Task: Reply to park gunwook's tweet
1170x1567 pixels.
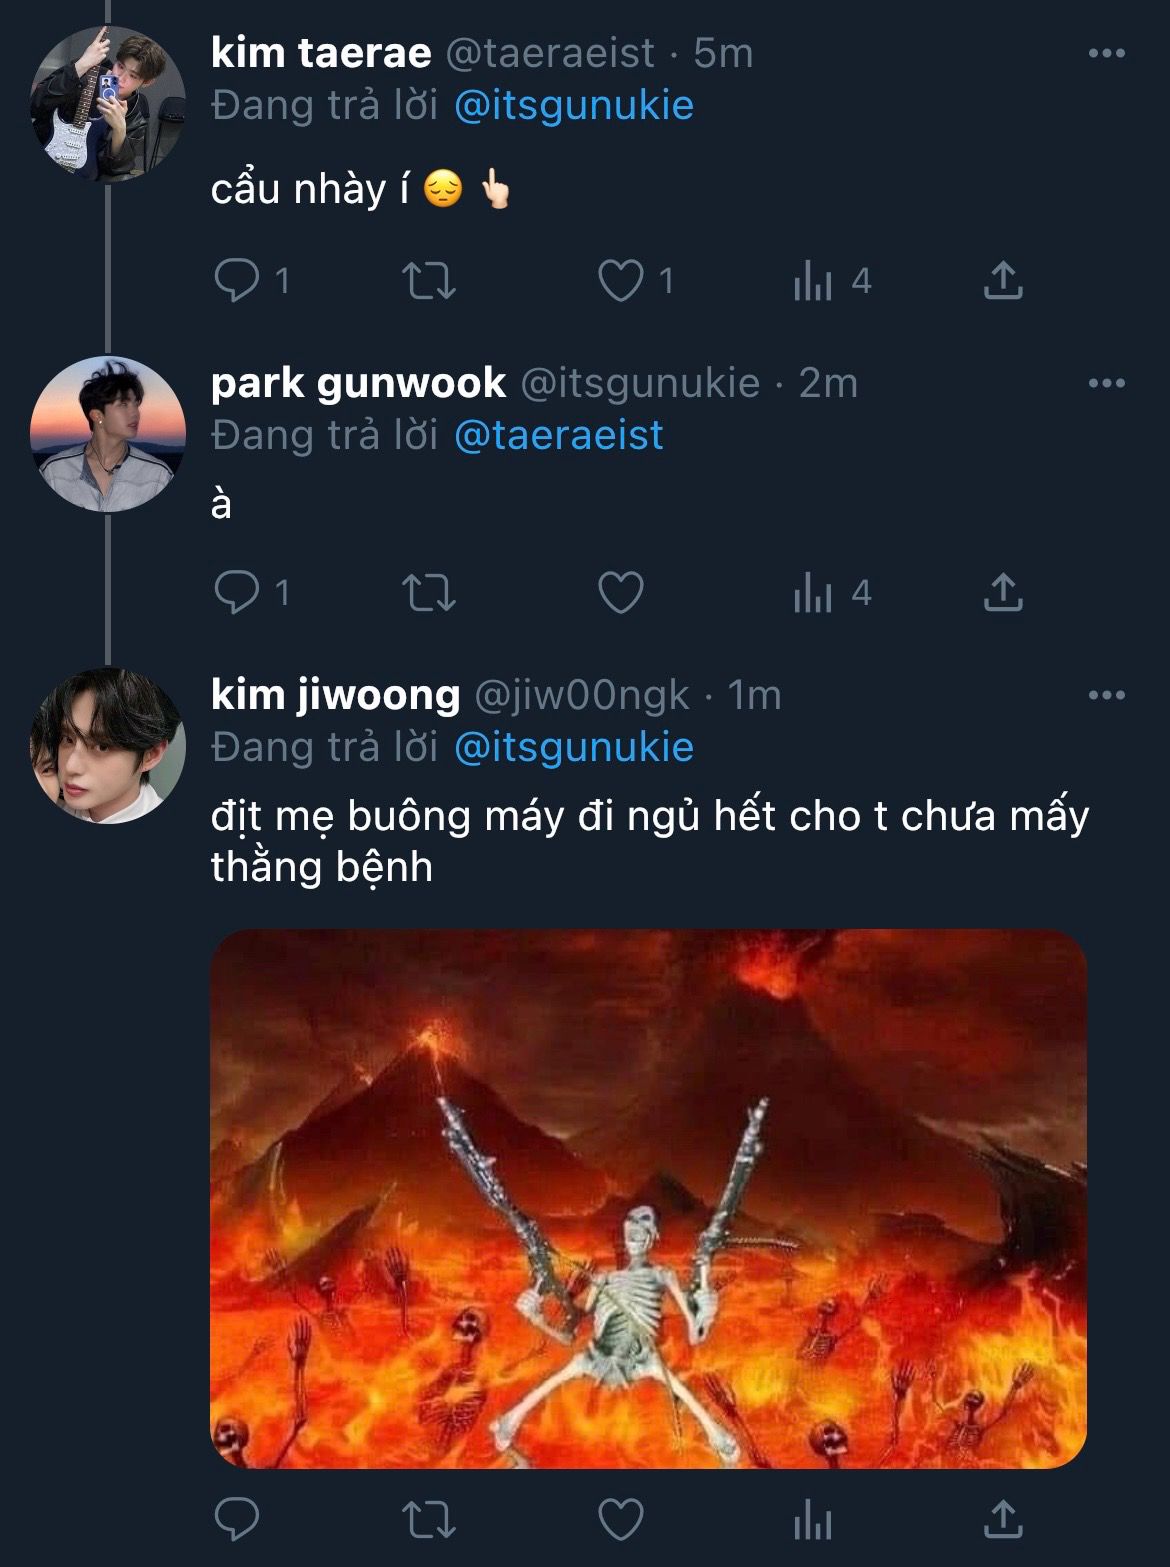Action: point(237,592)
